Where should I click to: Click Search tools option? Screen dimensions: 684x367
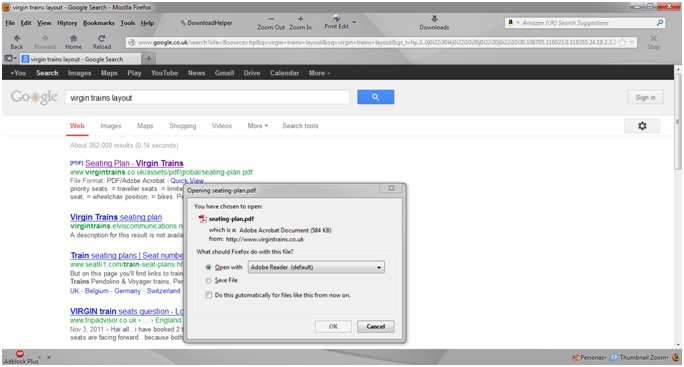point(300,126)
